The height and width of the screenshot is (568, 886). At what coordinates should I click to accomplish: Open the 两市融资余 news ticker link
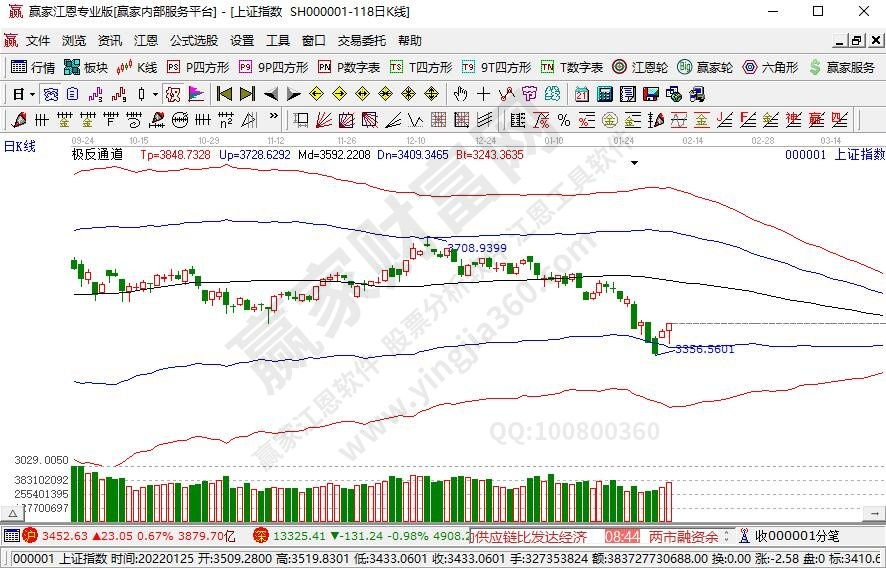coord(684,537)
